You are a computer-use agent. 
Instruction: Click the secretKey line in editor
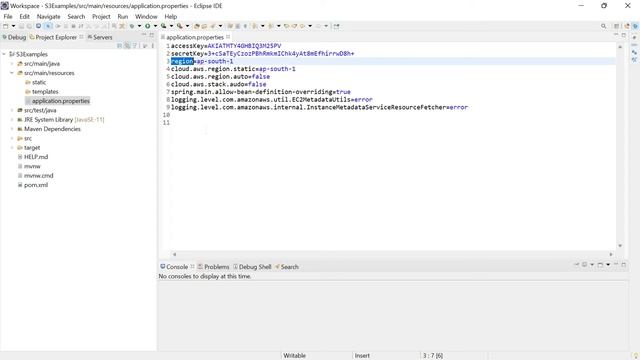[262, 53]
